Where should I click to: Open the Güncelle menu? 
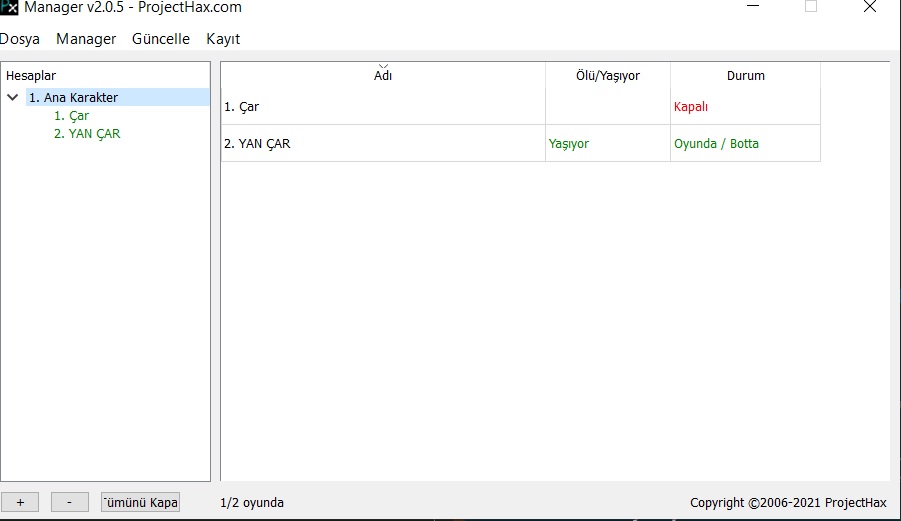point(160,39)
